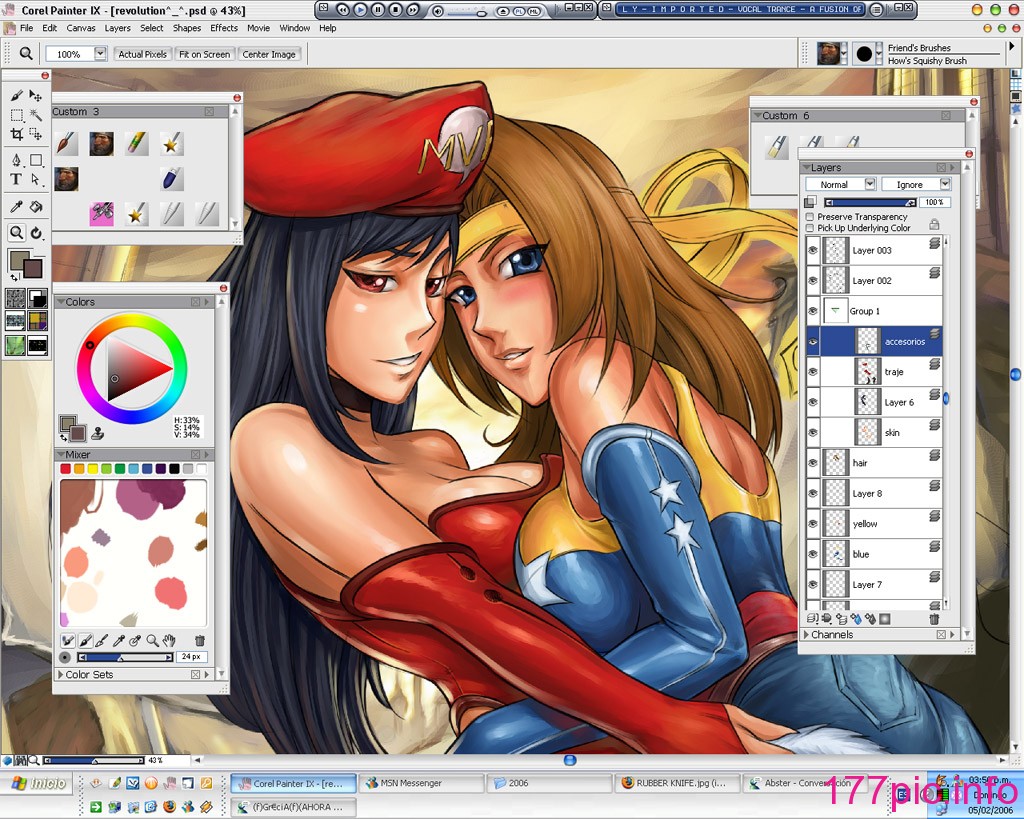Select the Pan hand tool in the Mixer
The height and width of the screenshot is (819, 1024).
click(x=170, y=641)
